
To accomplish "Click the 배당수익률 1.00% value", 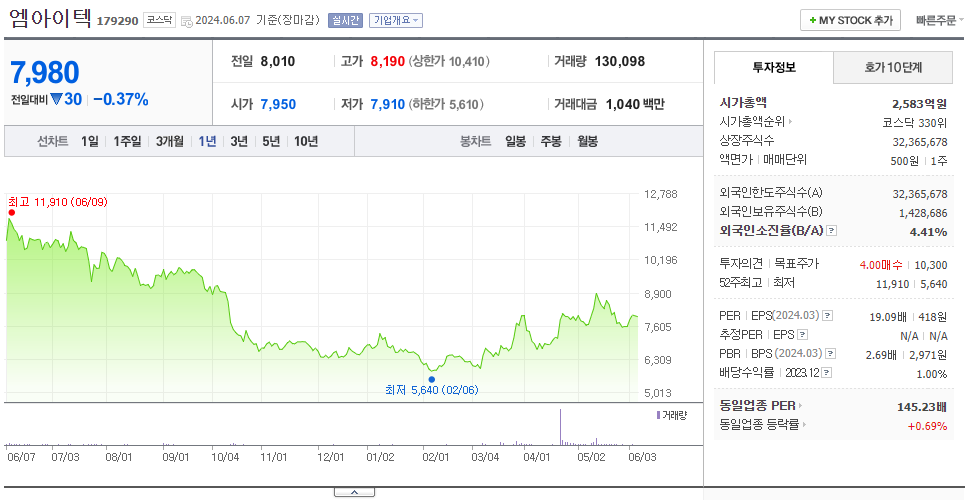I will (x=932, y=374).
